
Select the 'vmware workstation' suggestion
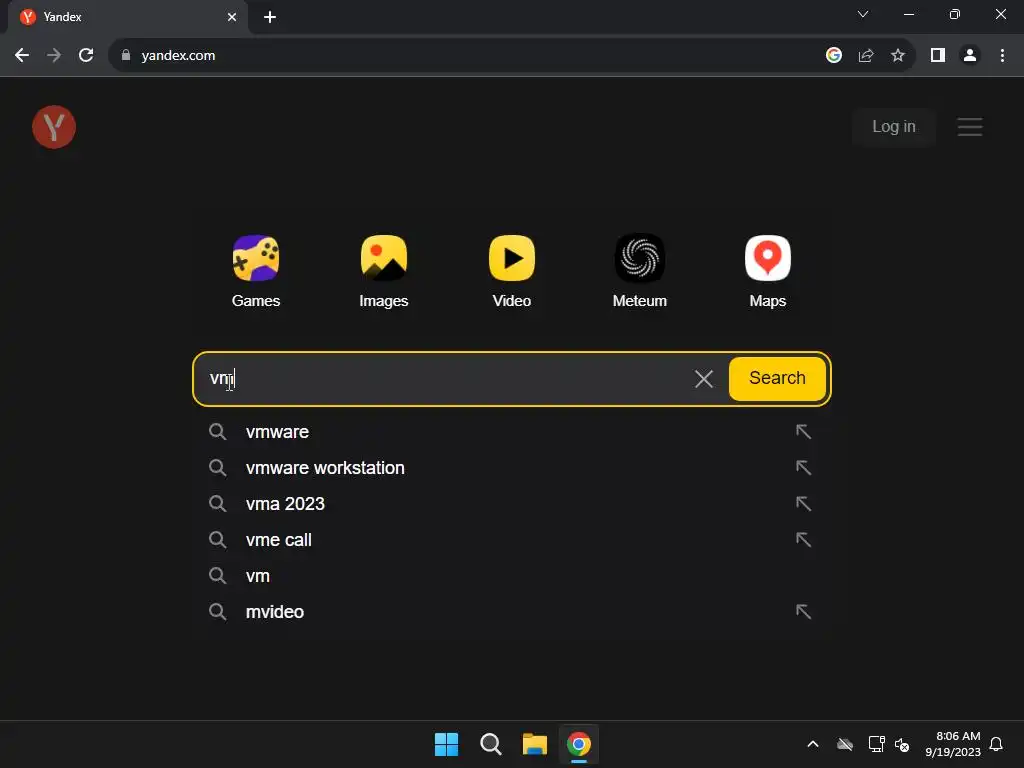511,468
